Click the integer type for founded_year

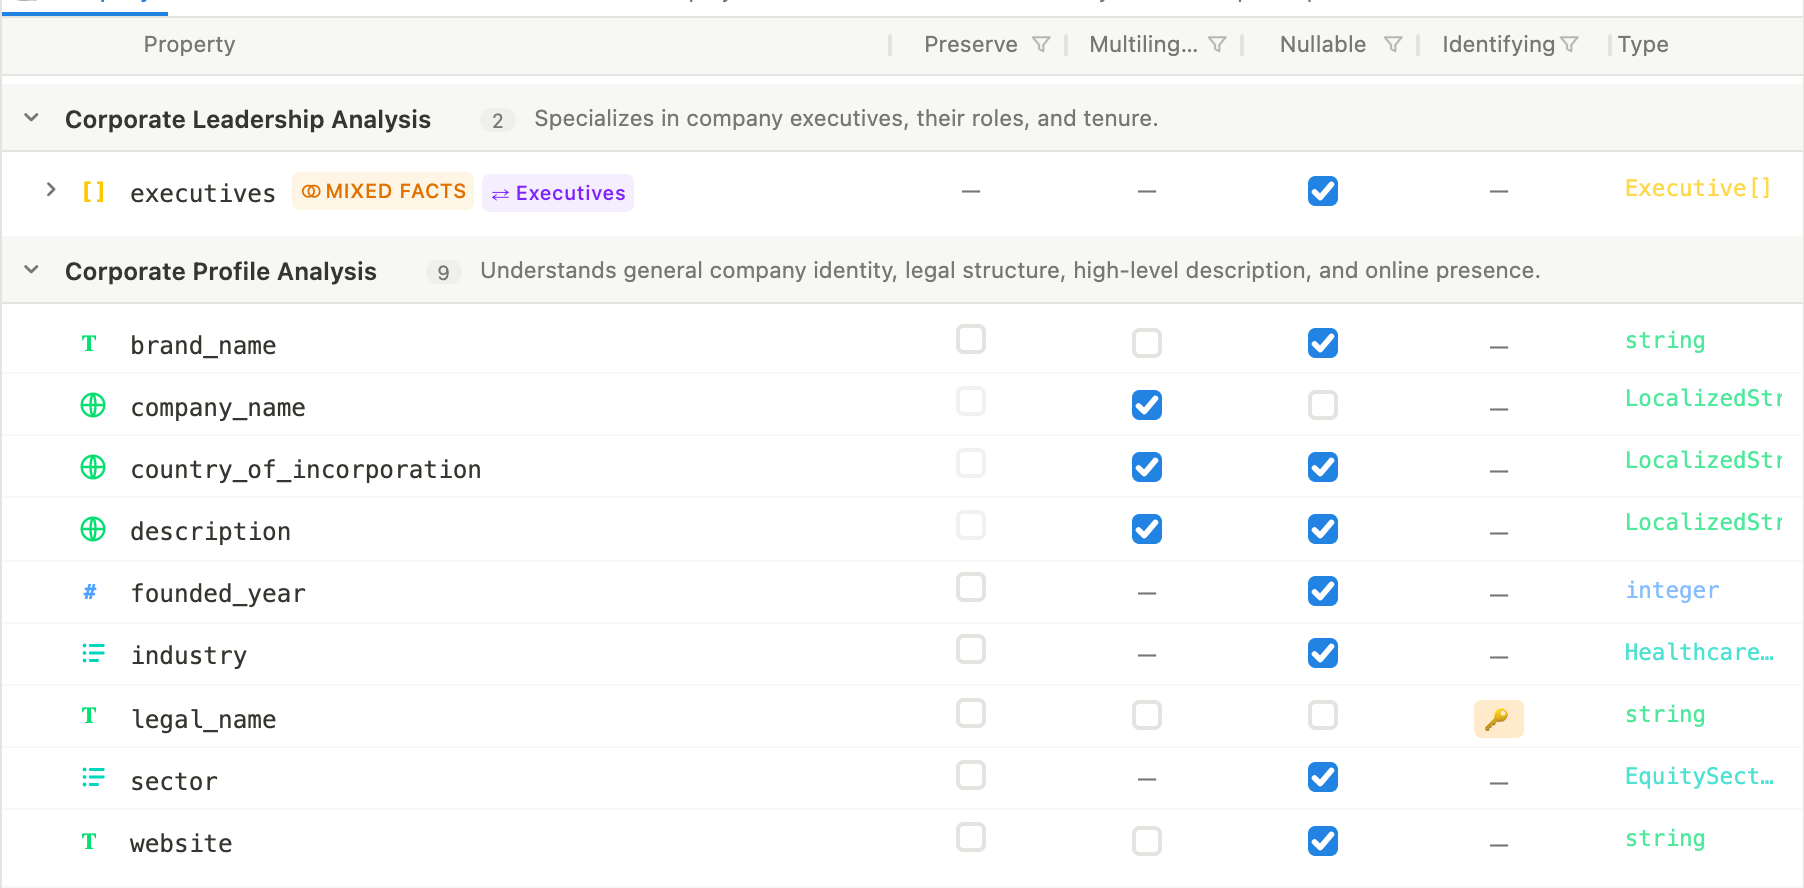(1672, 590)
